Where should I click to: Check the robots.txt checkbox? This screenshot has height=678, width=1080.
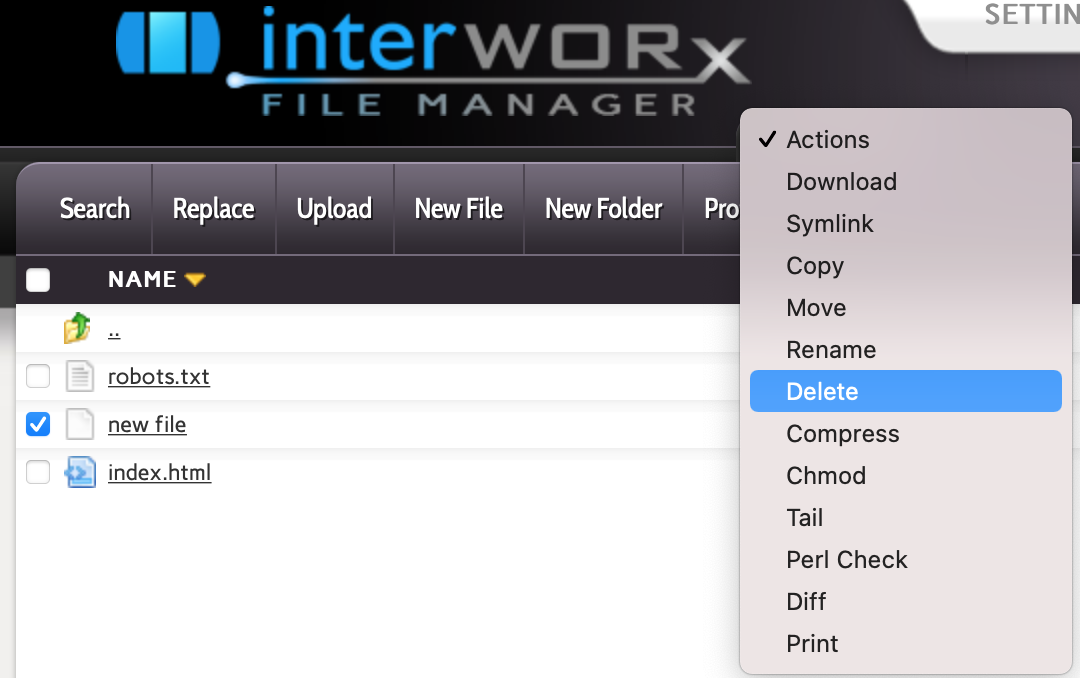(x=38, y=377)
